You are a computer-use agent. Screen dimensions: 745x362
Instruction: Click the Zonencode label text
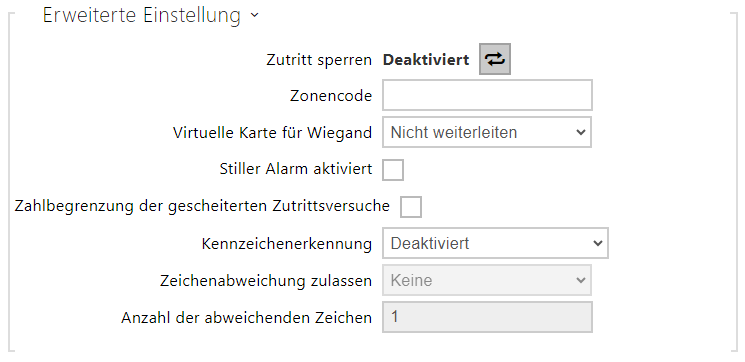(x=331, y=96)
